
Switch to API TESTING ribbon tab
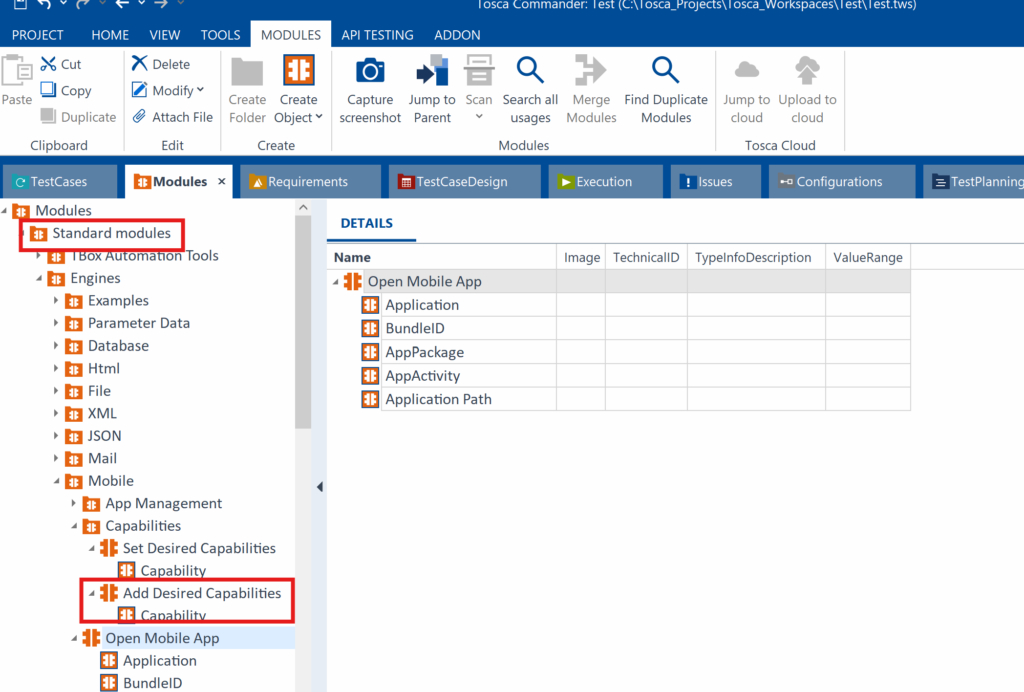coord(377,35)
